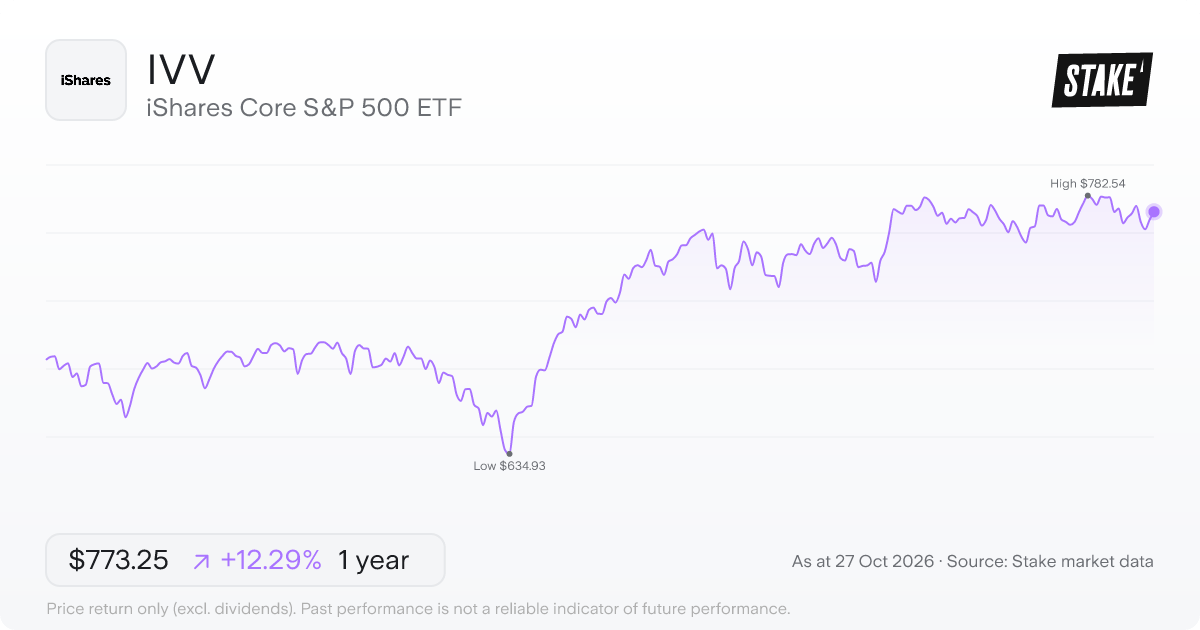Select the IVV ticker heading
The width and height of the screenshot is (1200, 630).
(182, 69)
